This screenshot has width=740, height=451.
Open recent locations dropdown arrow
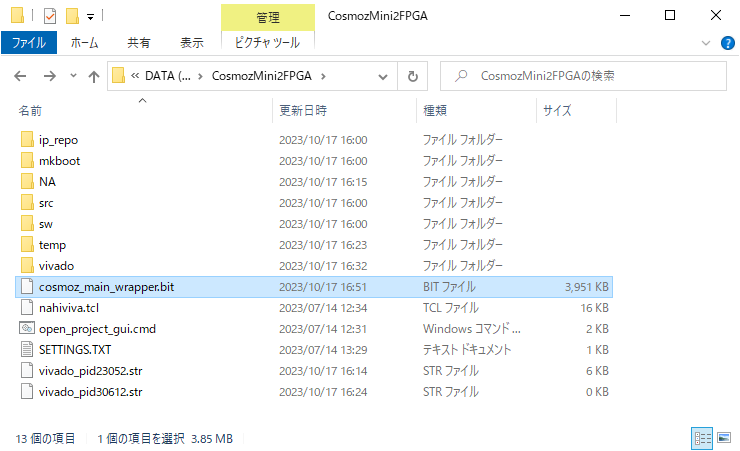[x=73, y=77]
